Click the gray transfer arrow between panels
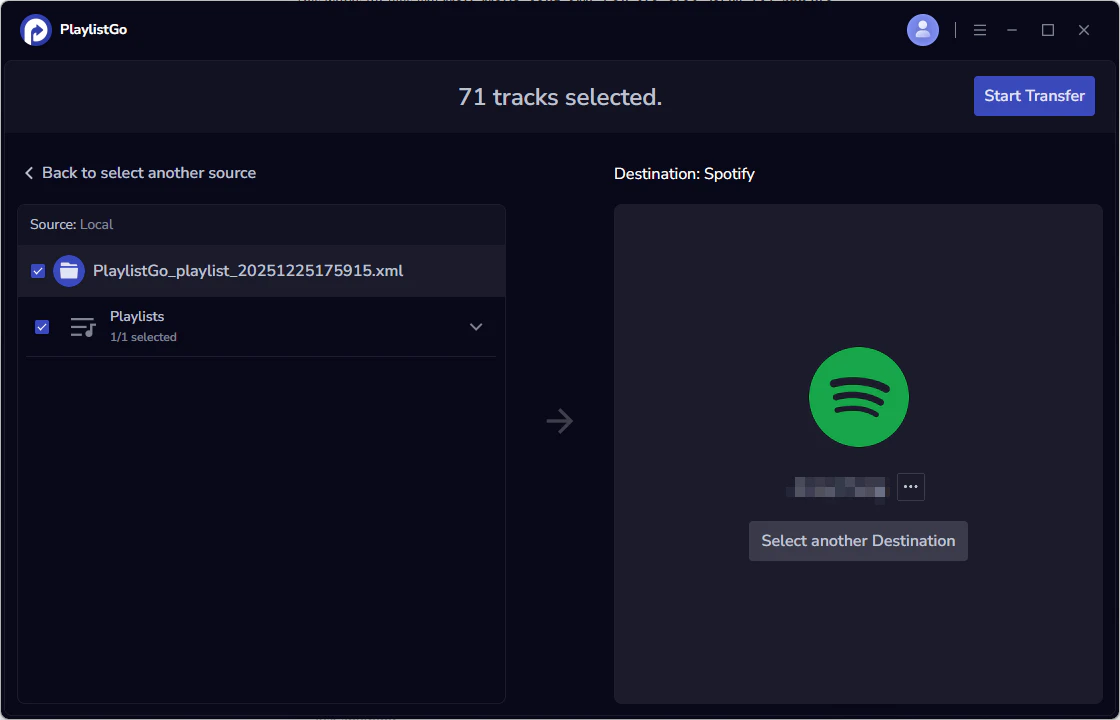This screenshot has width=1120, height=720. (559, 421)
